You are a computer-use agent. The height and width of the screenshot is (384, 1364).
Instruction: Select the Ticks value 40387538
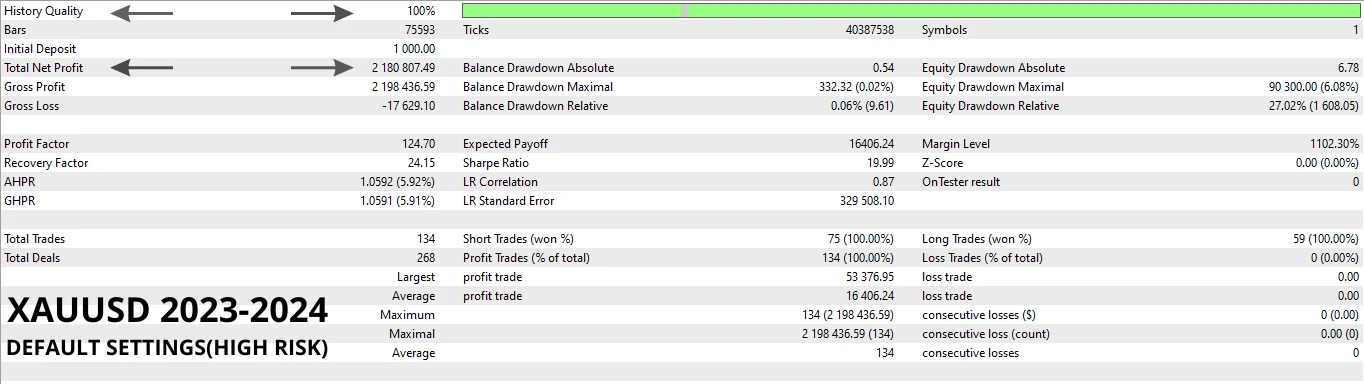pyautogui.click(x=870, y=30)
